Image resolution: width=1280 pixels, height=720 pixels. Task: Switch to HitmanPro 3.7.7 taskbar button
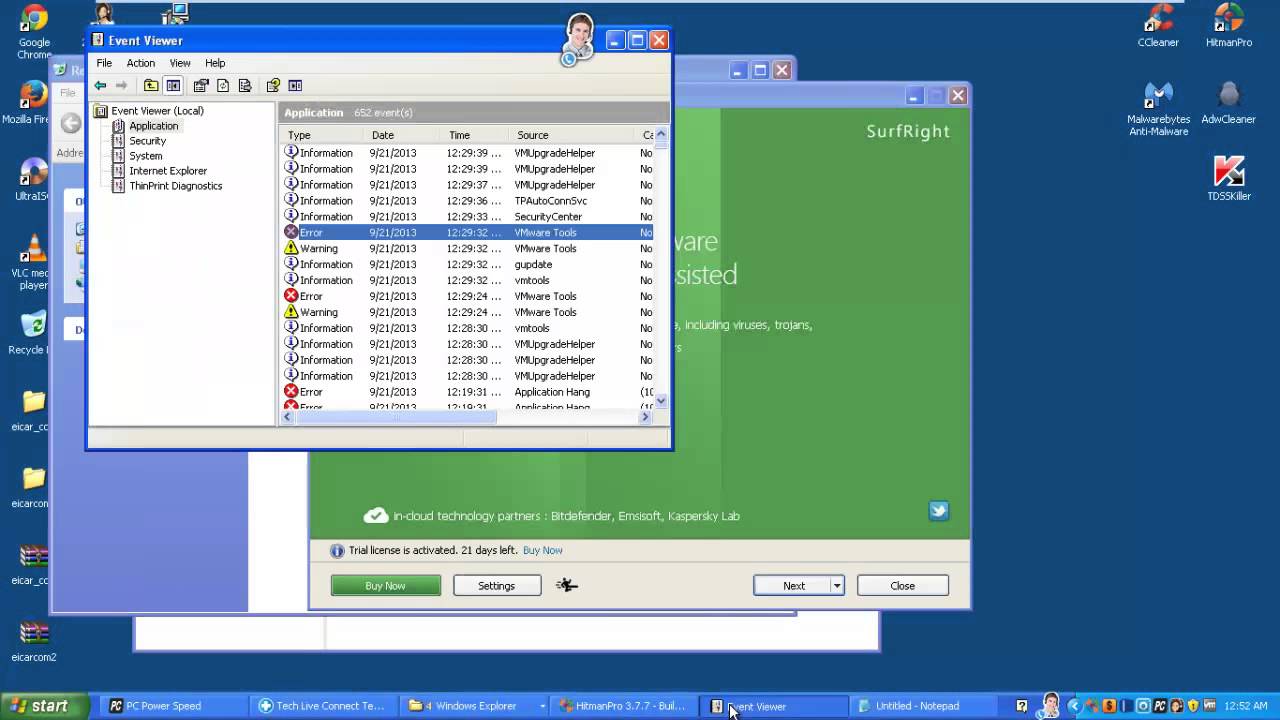(x=622, y=706)
